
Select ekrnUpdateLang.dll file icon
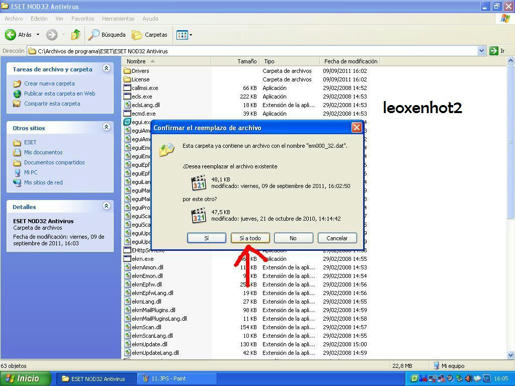(x=127, y=353)
